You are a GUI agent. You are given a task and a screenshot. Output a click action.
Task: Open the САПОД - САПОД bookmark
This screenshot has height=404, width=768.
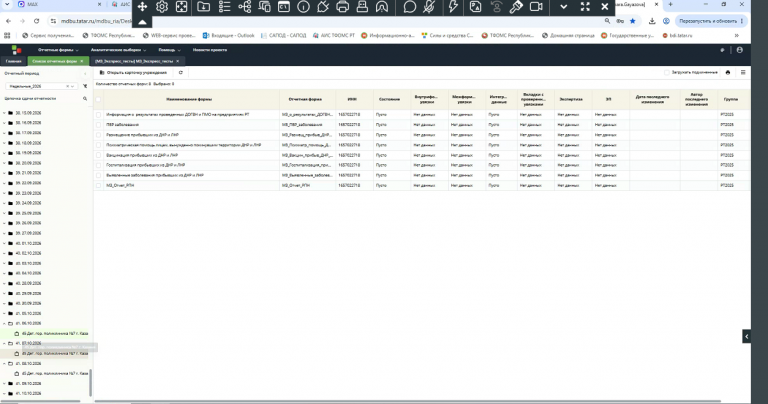284,35
